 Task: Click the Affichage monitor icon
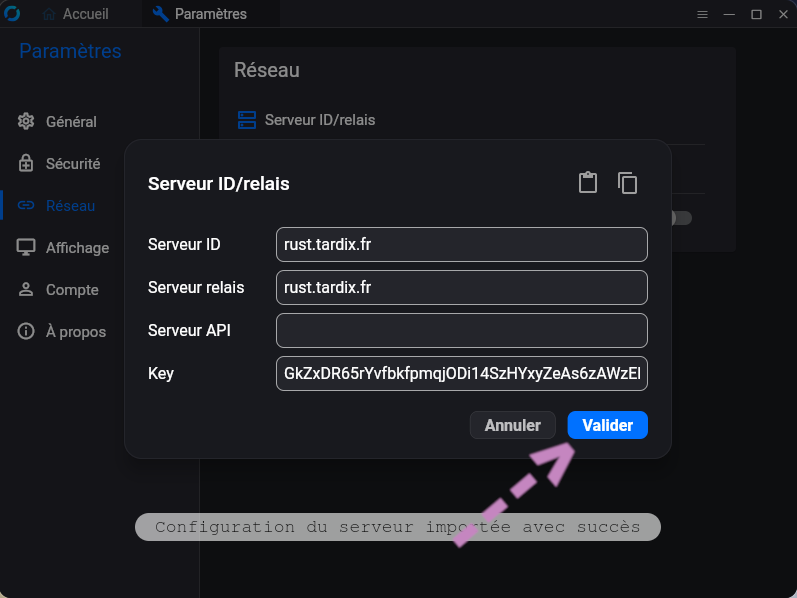pos(26,248)
